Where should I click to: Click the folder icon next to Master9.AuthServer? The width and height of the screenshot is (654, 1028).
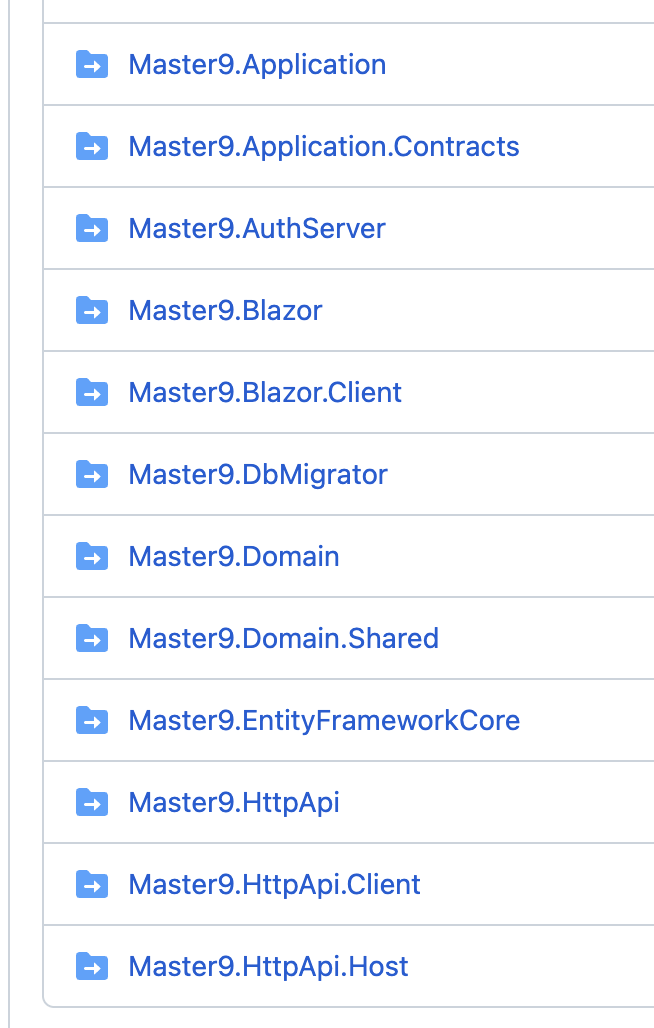pyautogui.click(x=92, y=229)
